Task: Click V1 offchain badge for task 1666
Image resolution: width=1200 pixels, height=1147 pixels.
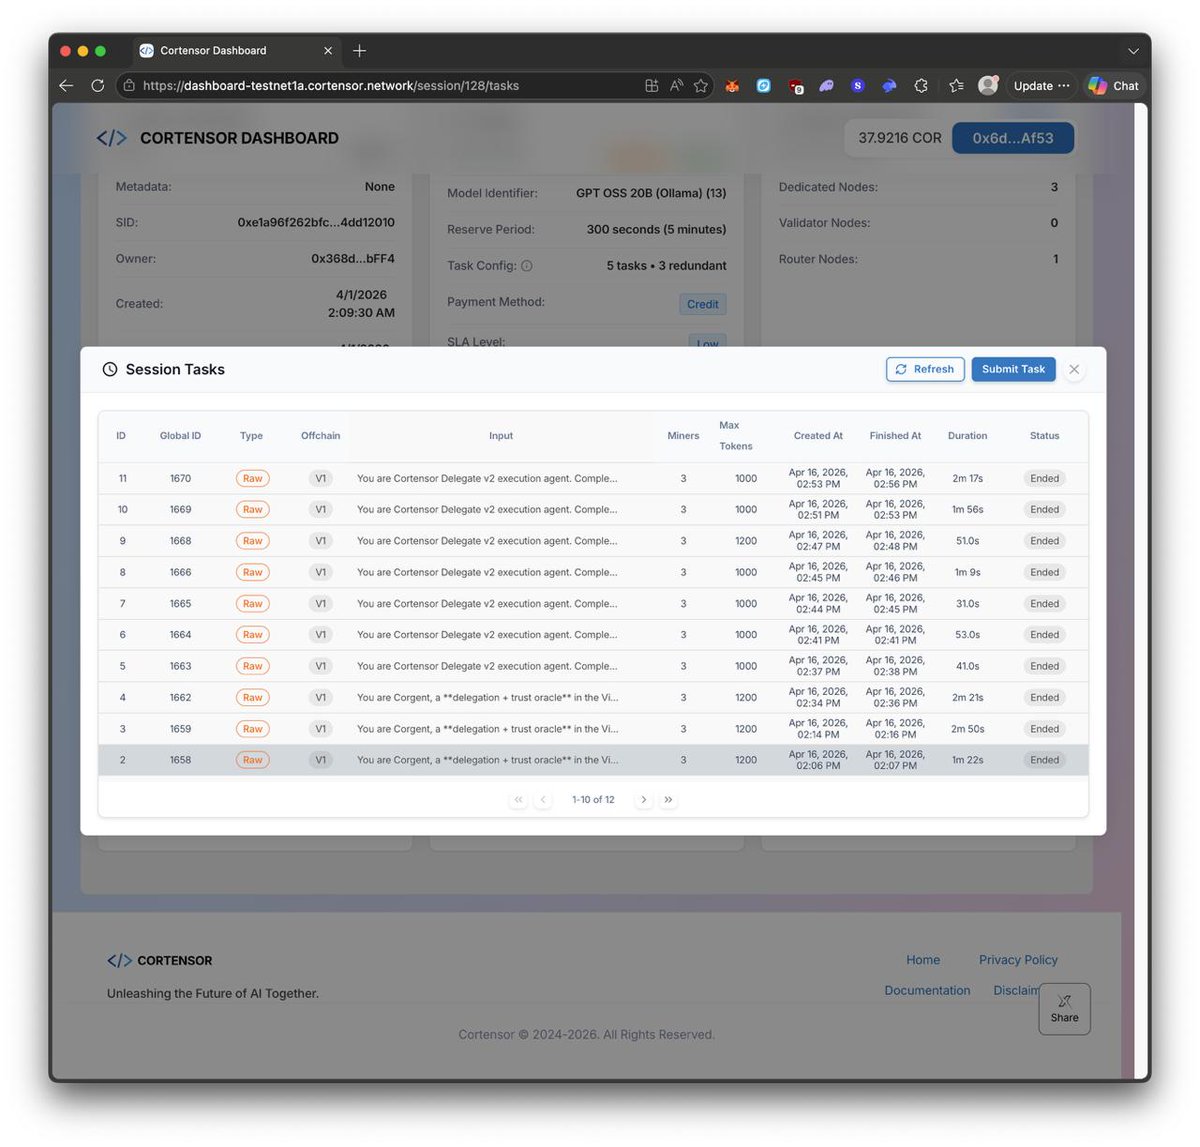Action: 321,573
